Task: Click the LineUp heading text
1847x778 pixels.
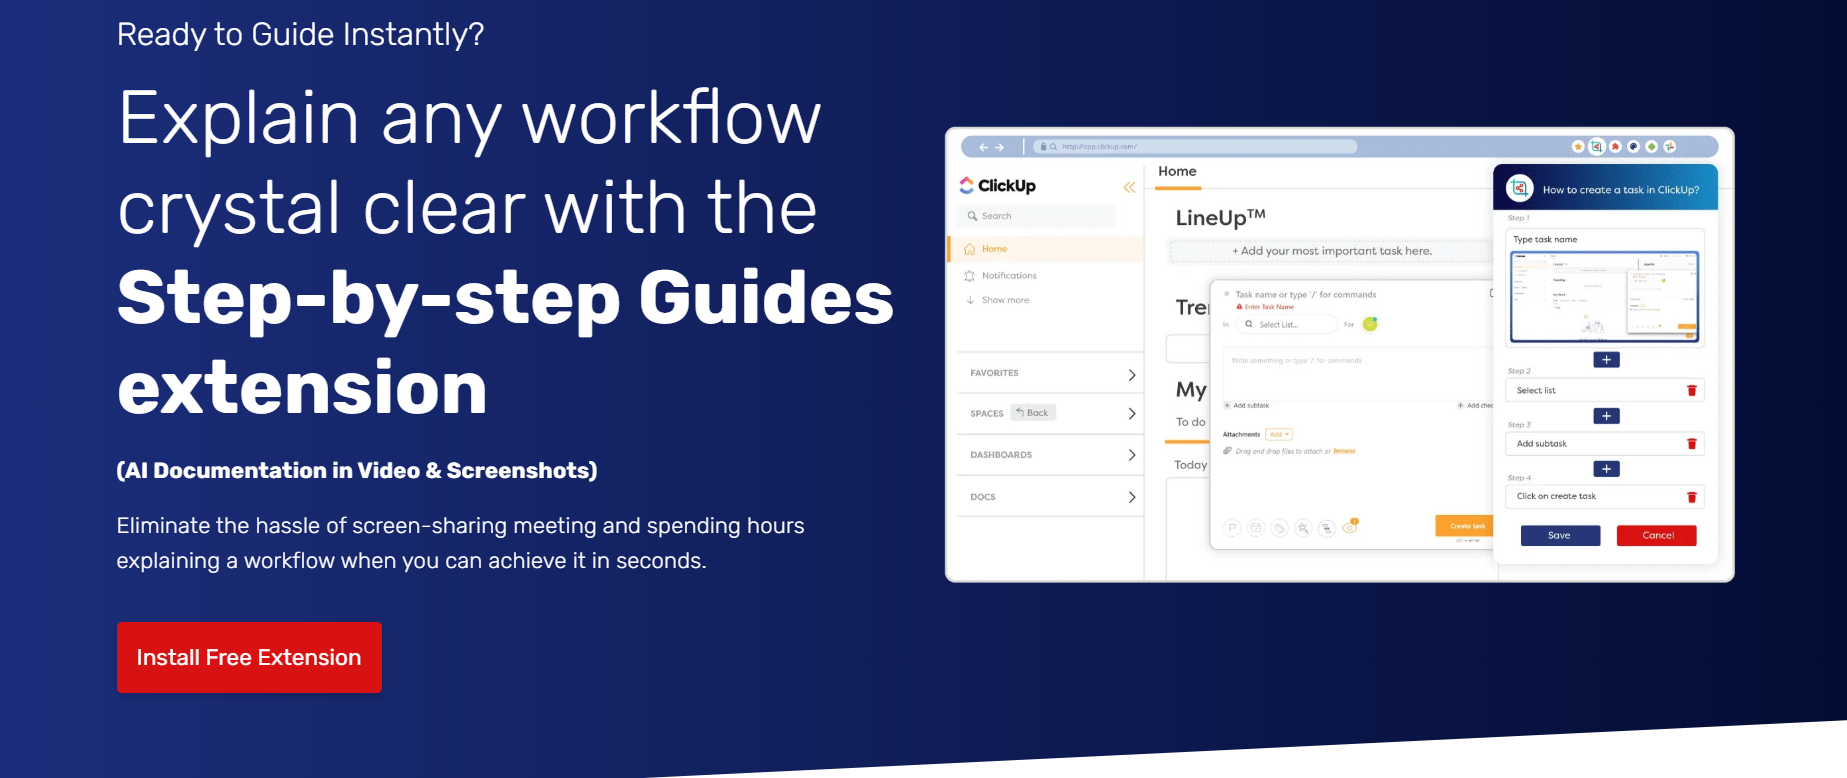Action: coord(1221,217)
